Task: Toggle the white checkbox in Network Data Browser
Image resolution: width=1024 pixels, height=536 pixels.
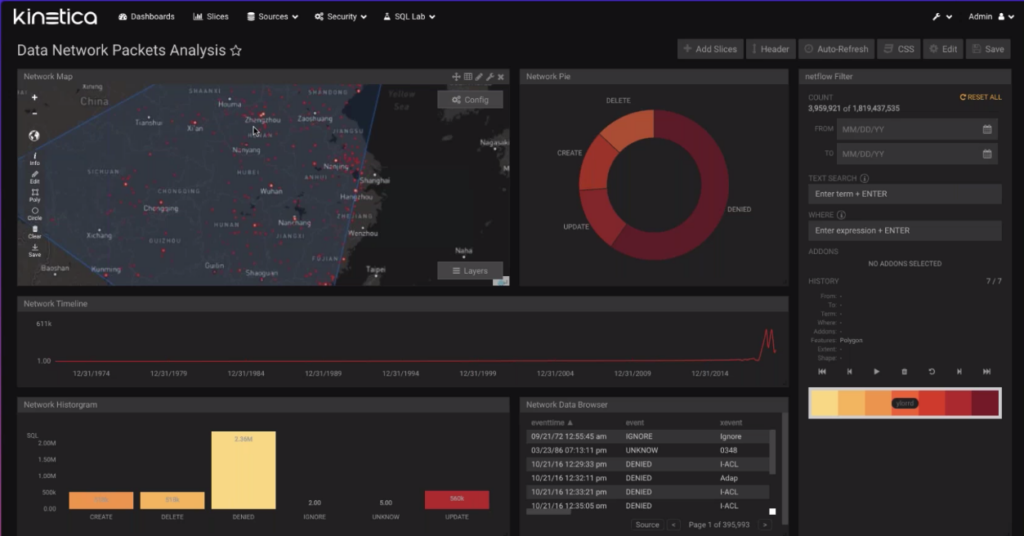Action: [772, 511]
